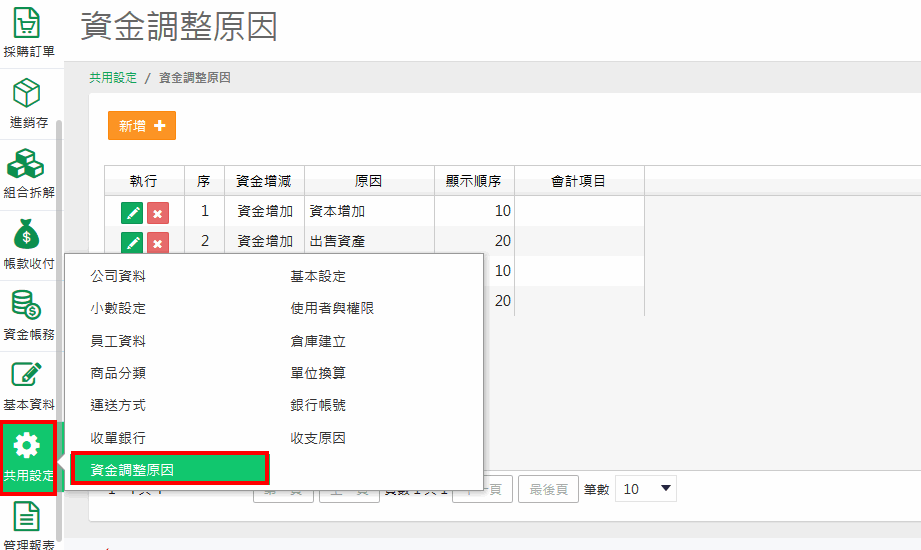Choose 公司資料 from the popup menu

tap(118, 276)
